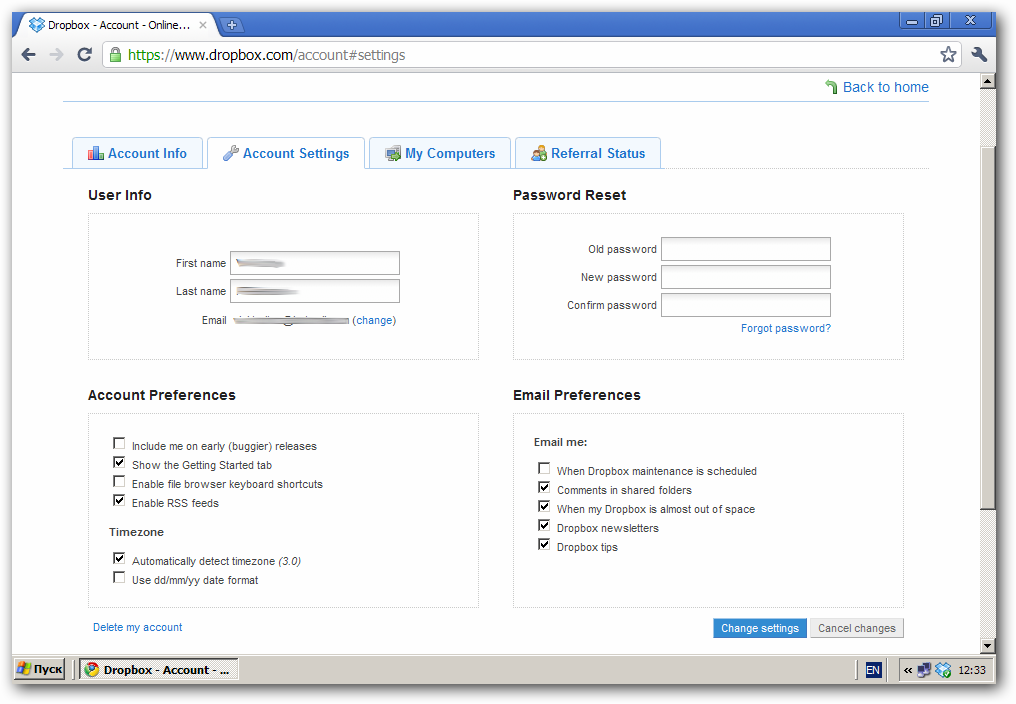Image resolution: width=1016 pixels, height=704 pixels.
Task: Click the green SSL padlock icon
Action: pyautogui.click(x=115, y=54)
